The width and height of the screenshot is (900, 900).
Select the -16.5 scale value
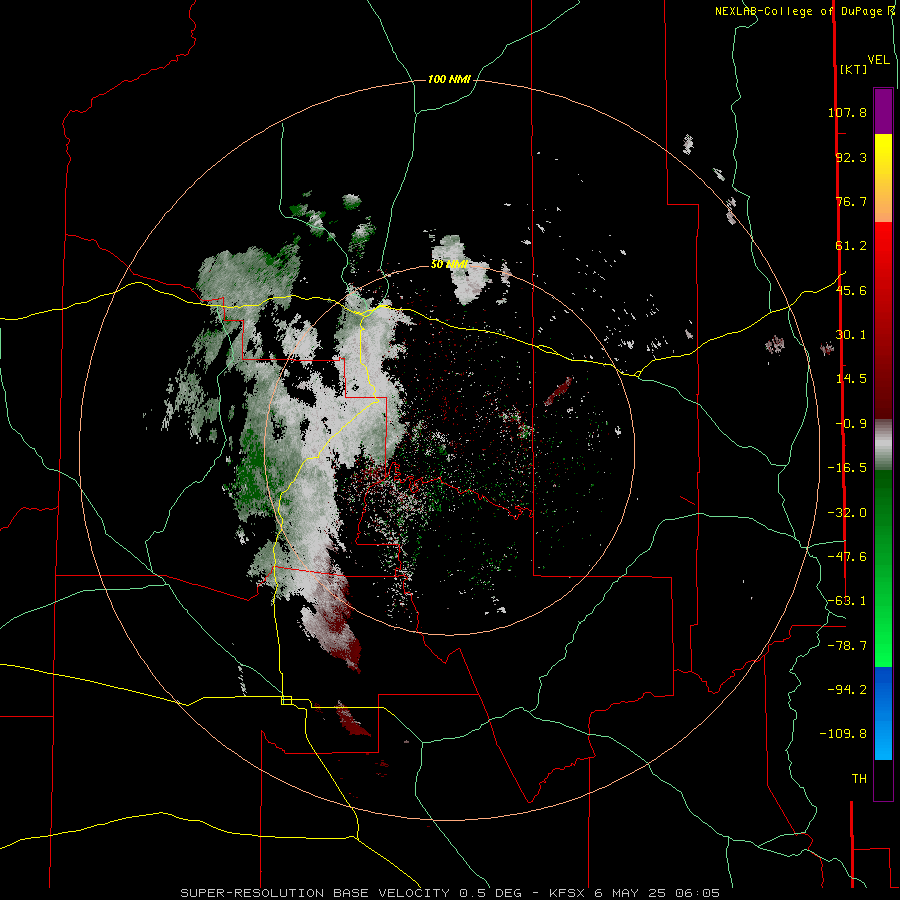tap(847, 468)
